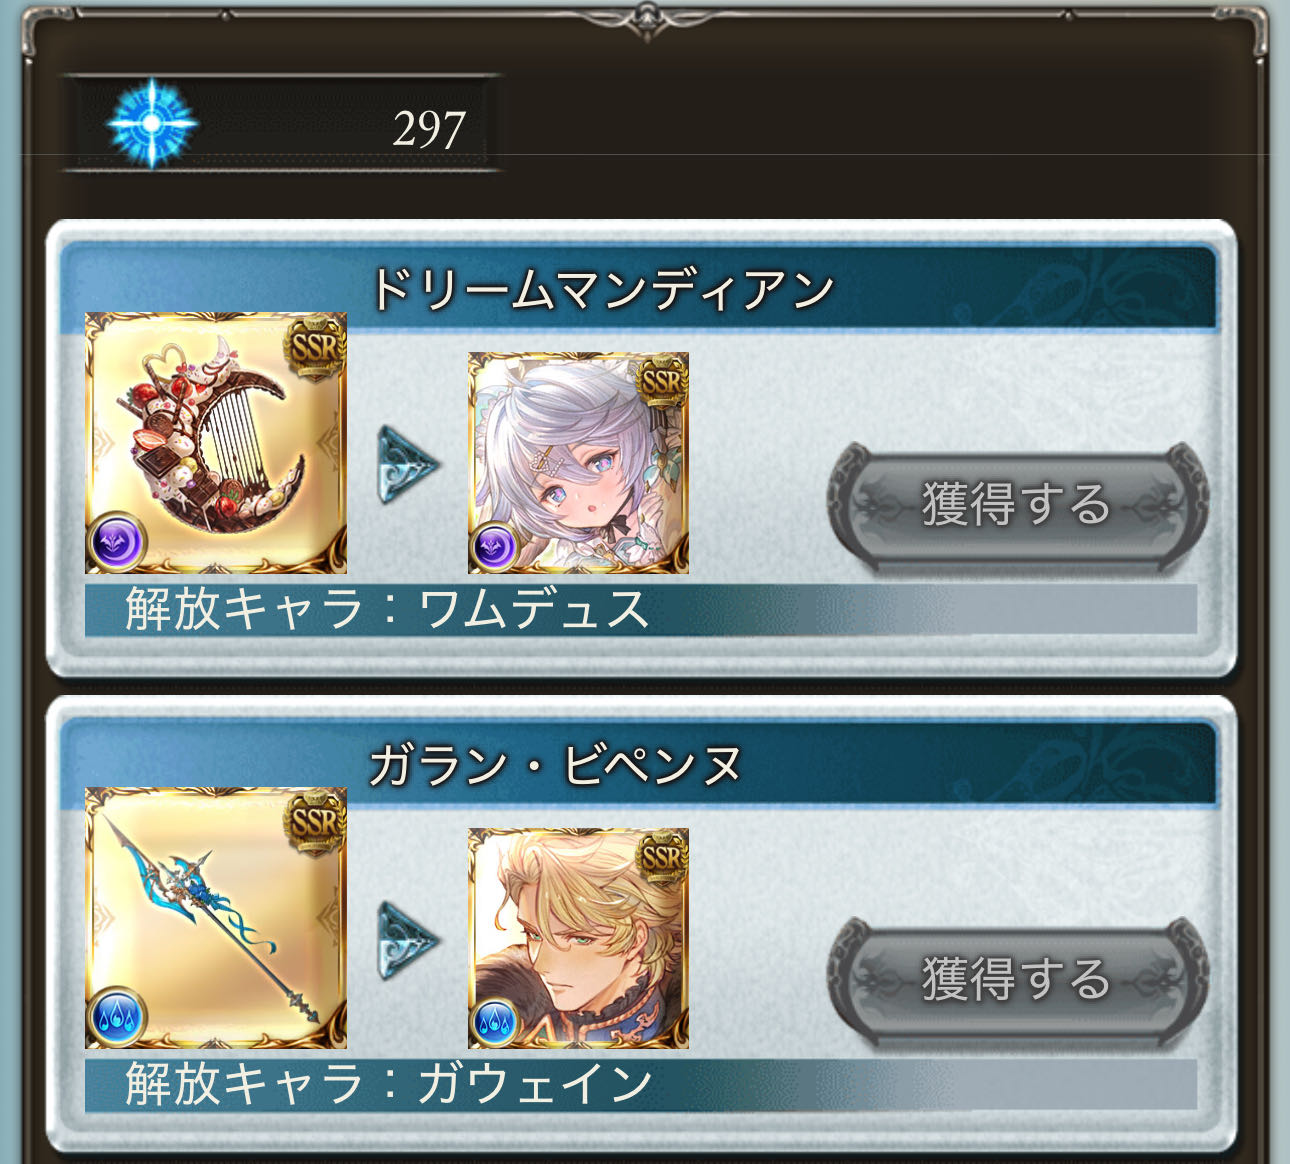Click the water element icon on spear weapon

[x=119, y=1018]
